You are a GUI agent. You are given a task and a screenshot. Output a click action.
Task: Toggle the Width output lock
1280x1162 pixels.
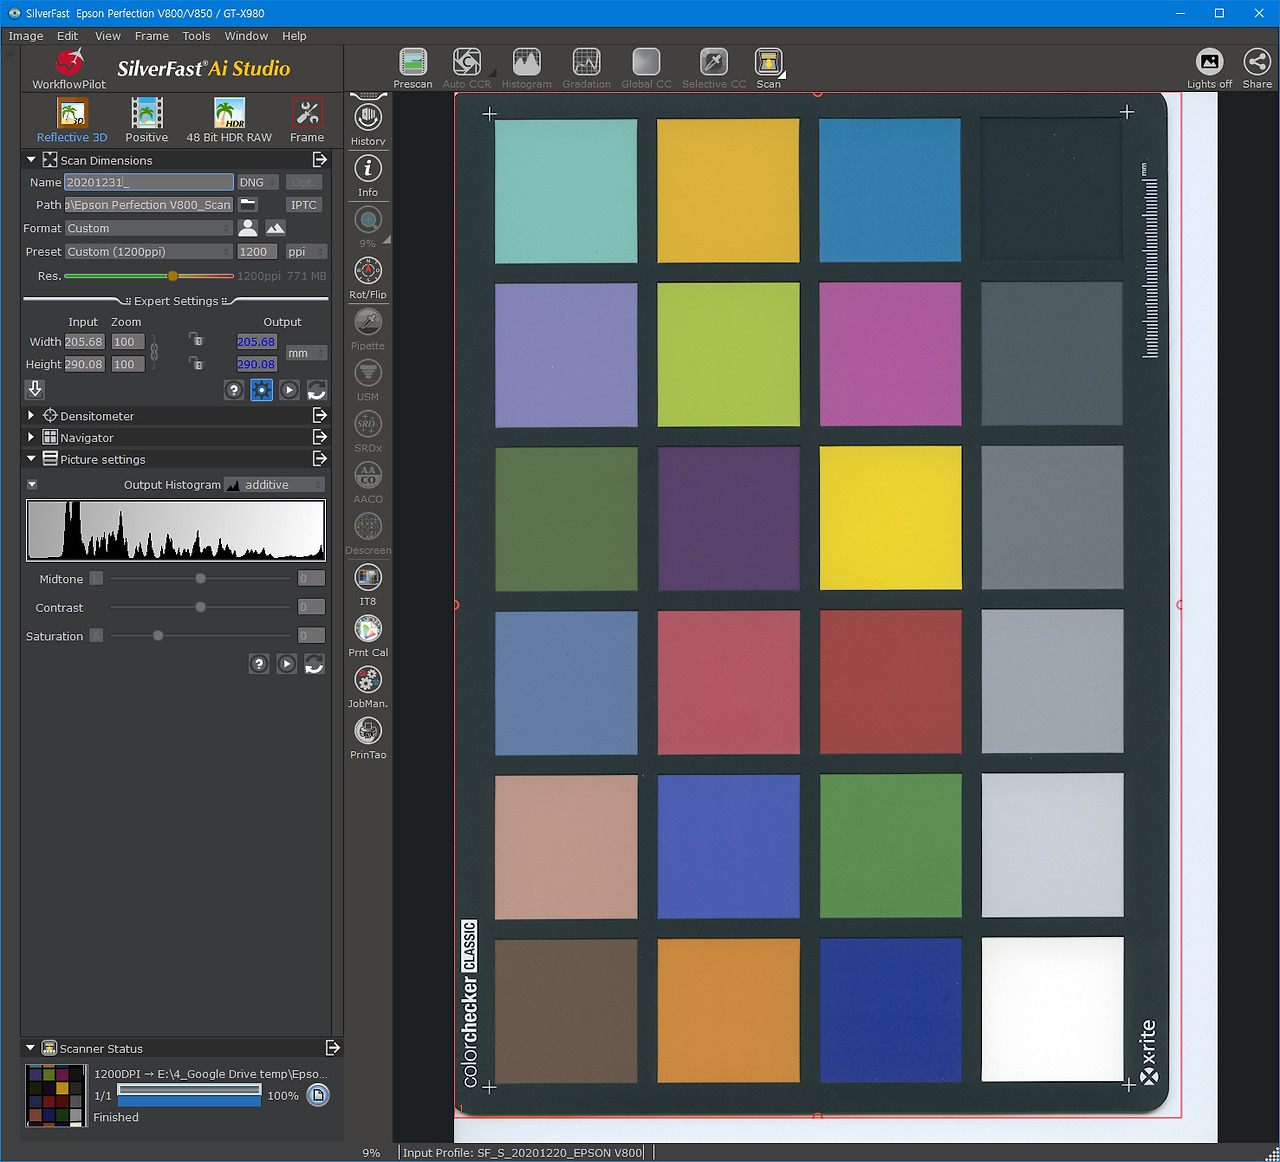pos(196,340)
